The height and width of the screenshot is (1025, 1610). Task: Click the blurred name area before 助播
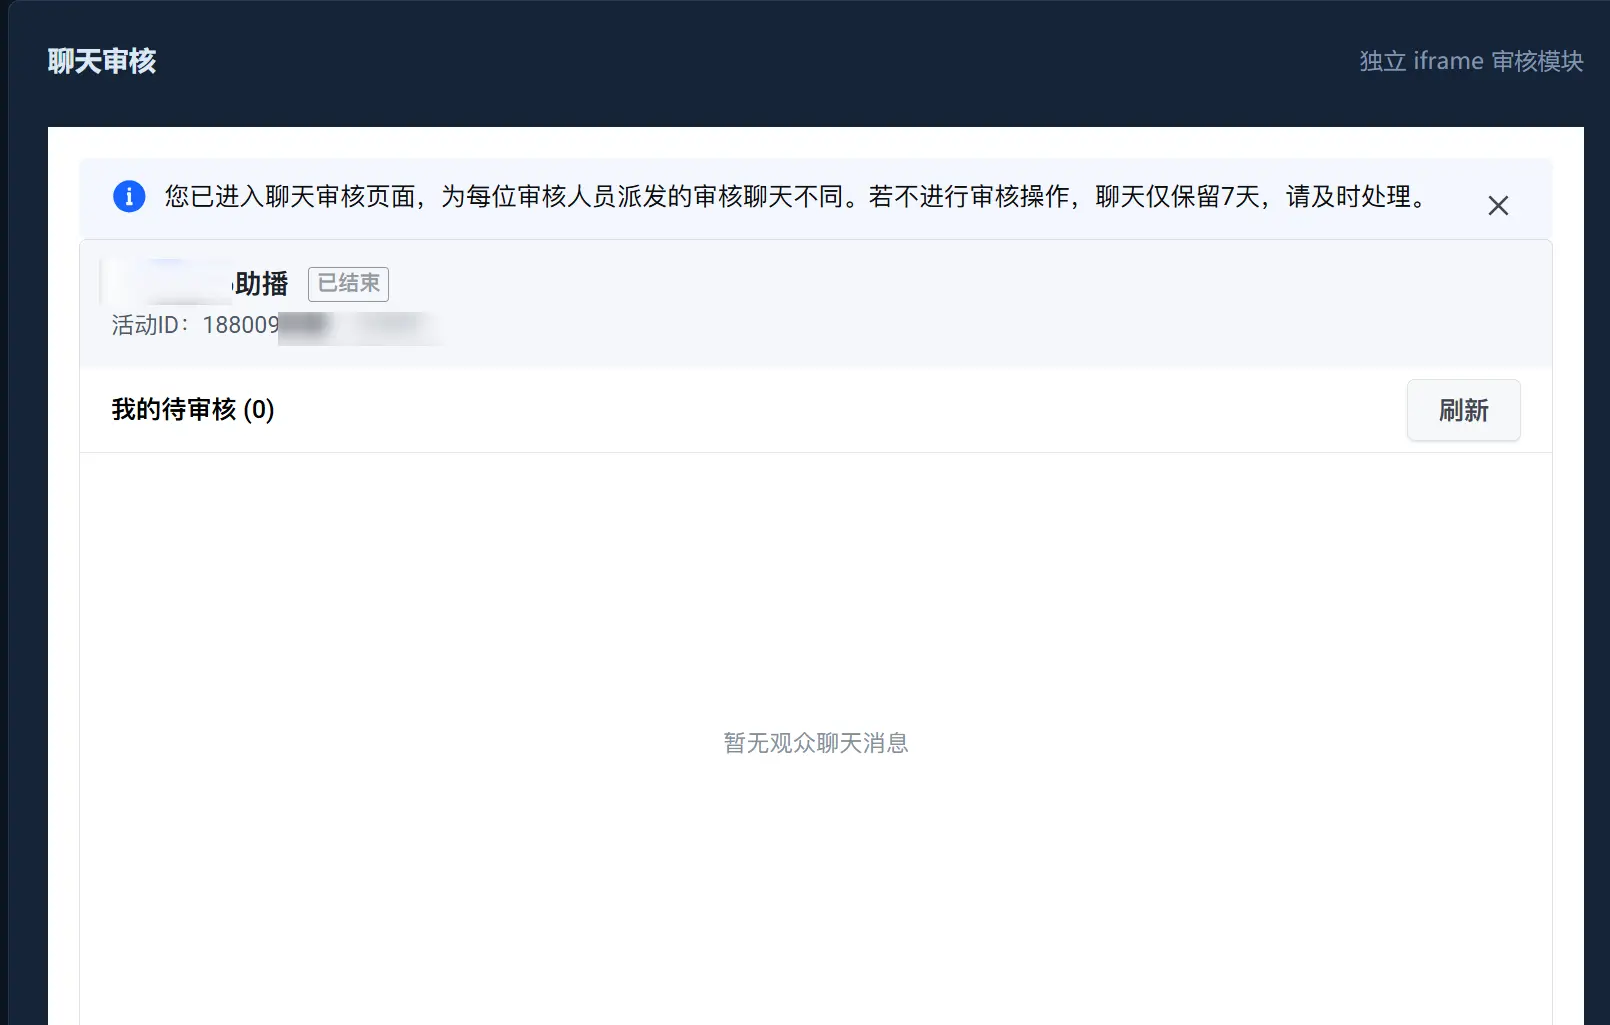click(167, 282)
